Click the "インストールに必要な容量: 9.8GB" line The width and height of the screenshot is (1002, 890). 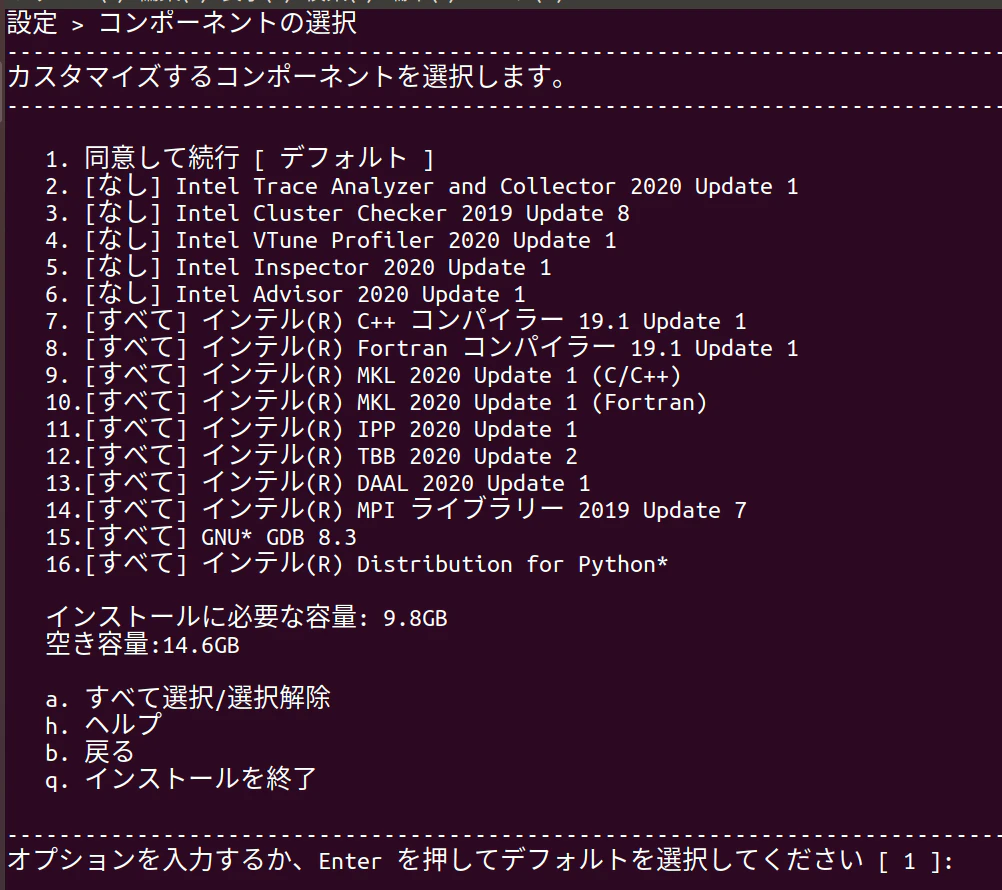pos(247,618)
